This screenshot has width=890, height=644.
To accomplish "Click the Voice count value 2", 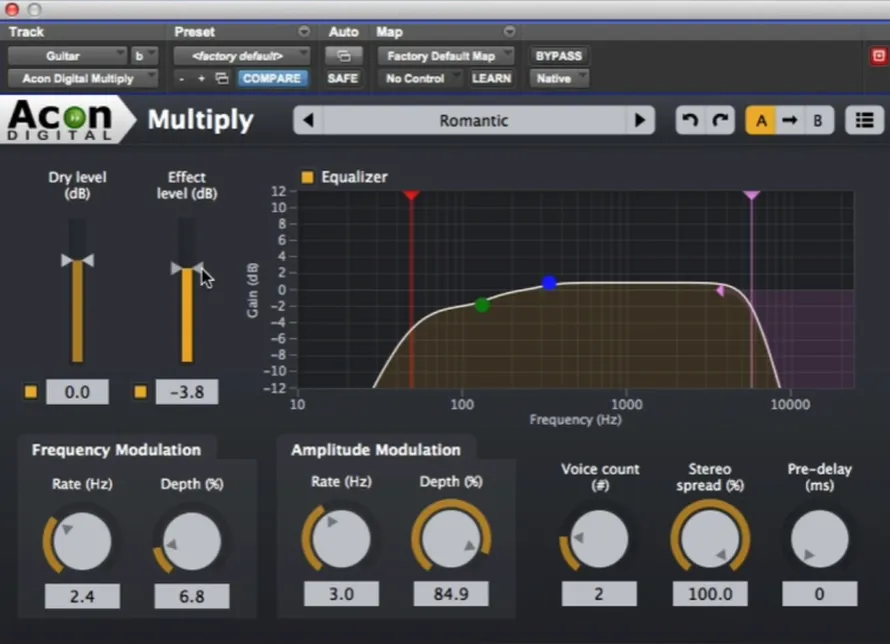I will coord(599,594).
